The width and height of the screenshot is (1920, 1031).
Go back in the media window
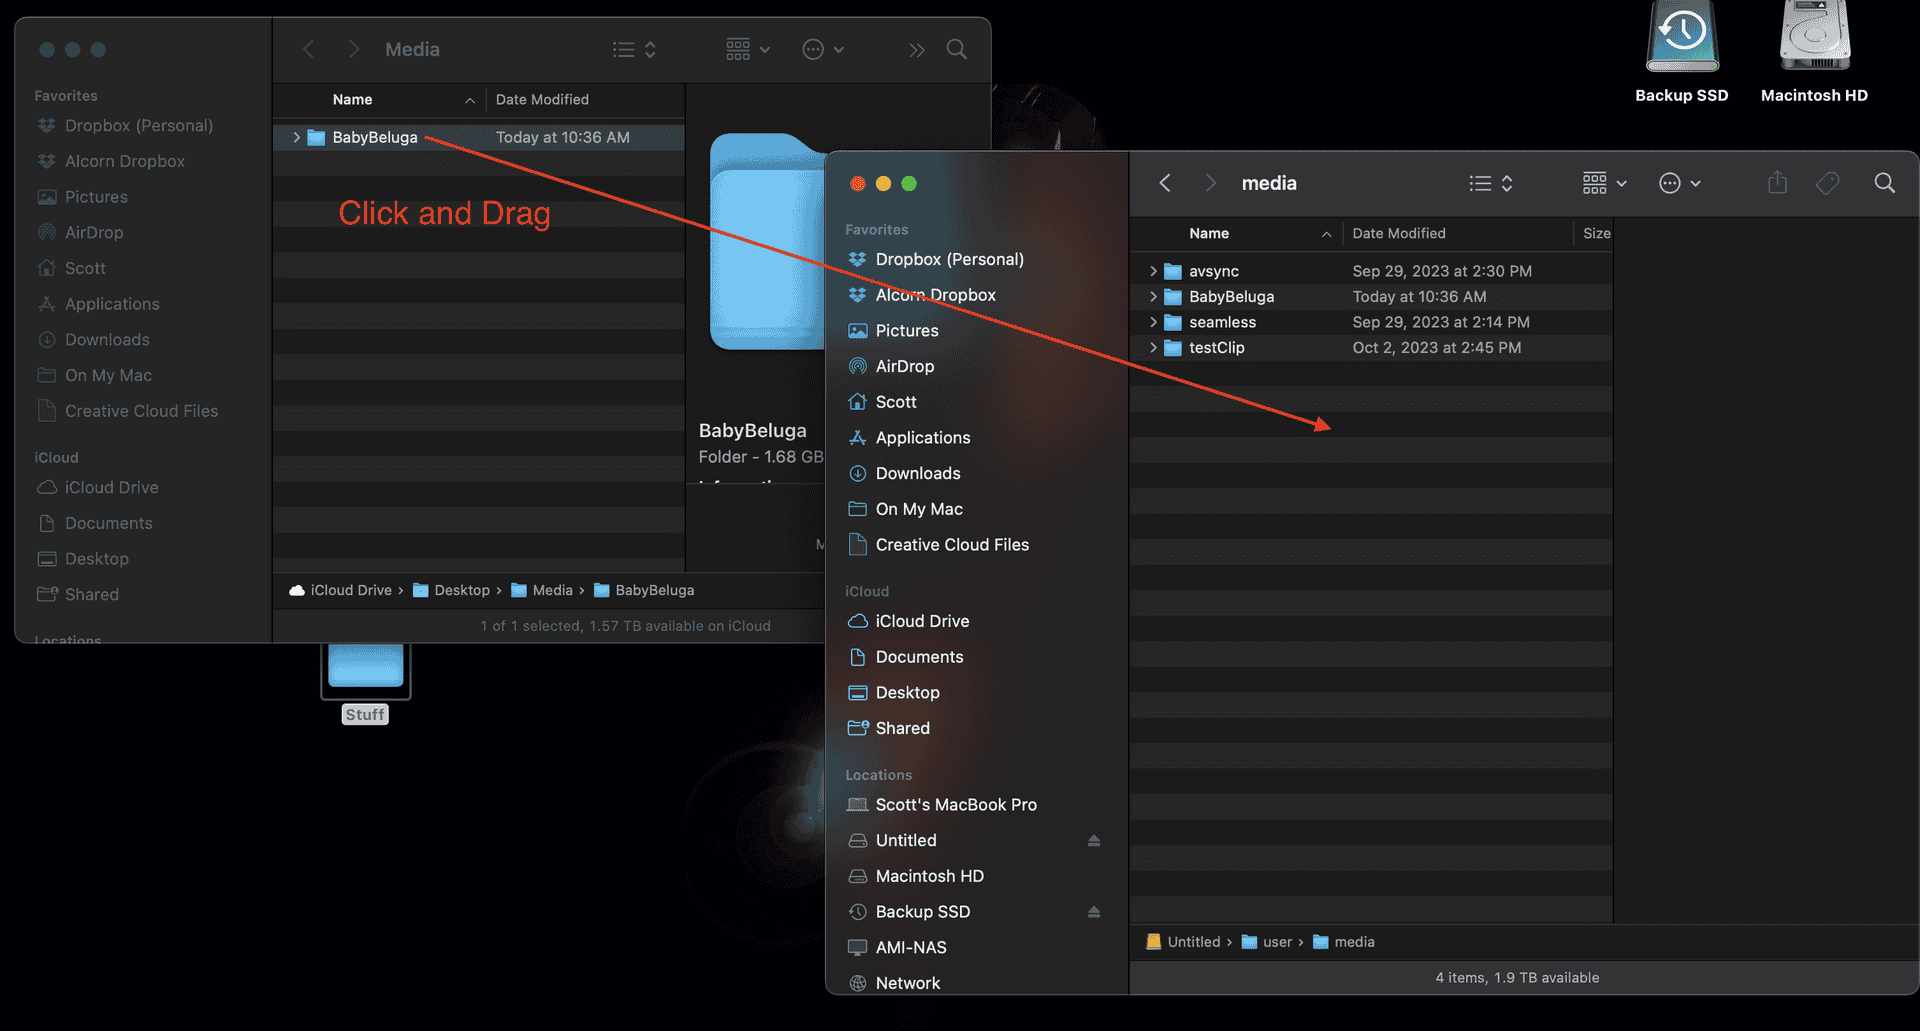point(1165,183)
